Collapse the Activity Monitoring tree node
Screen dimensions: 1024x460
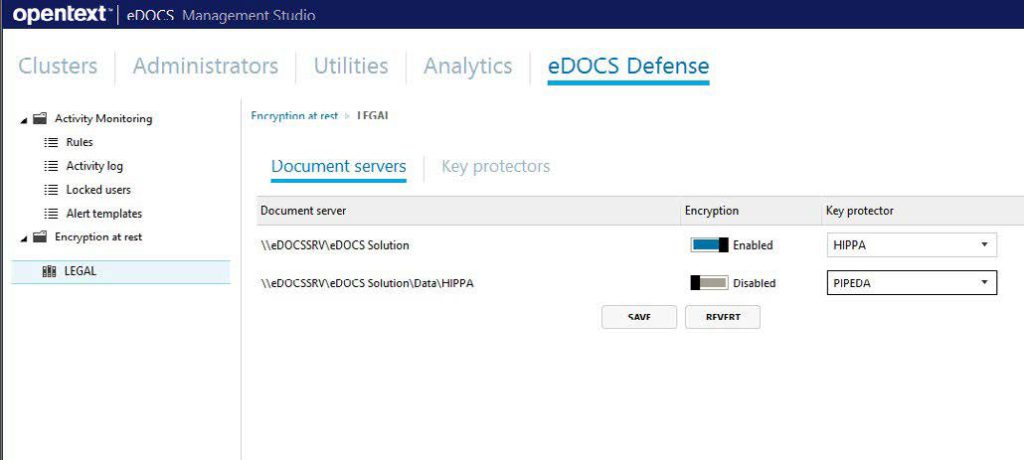tap(24, 120)
